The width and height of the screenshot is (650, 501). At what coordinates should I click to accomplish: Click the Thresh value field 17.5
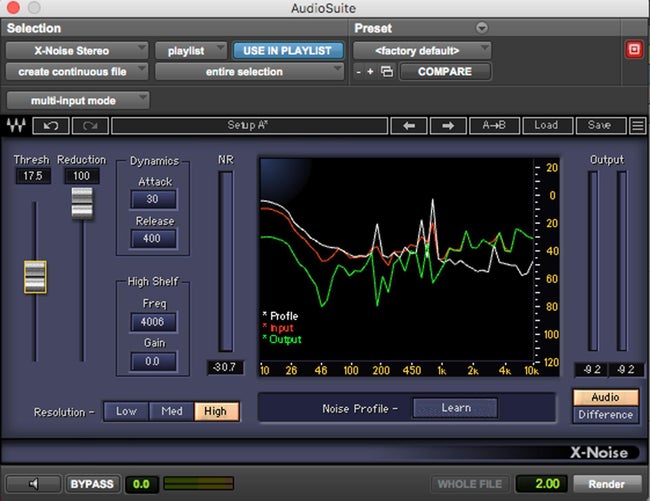[x=33, y=176]
